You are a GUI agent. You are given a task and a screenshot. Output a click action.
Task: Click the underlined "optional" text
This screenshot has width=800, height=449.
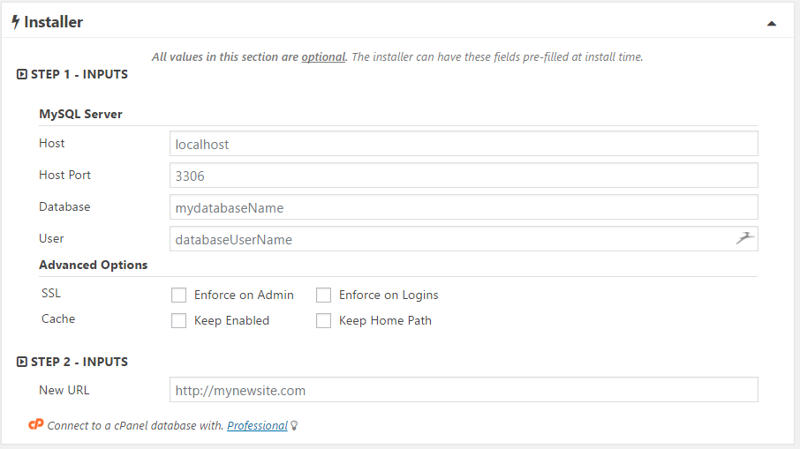tap(323, 57)
